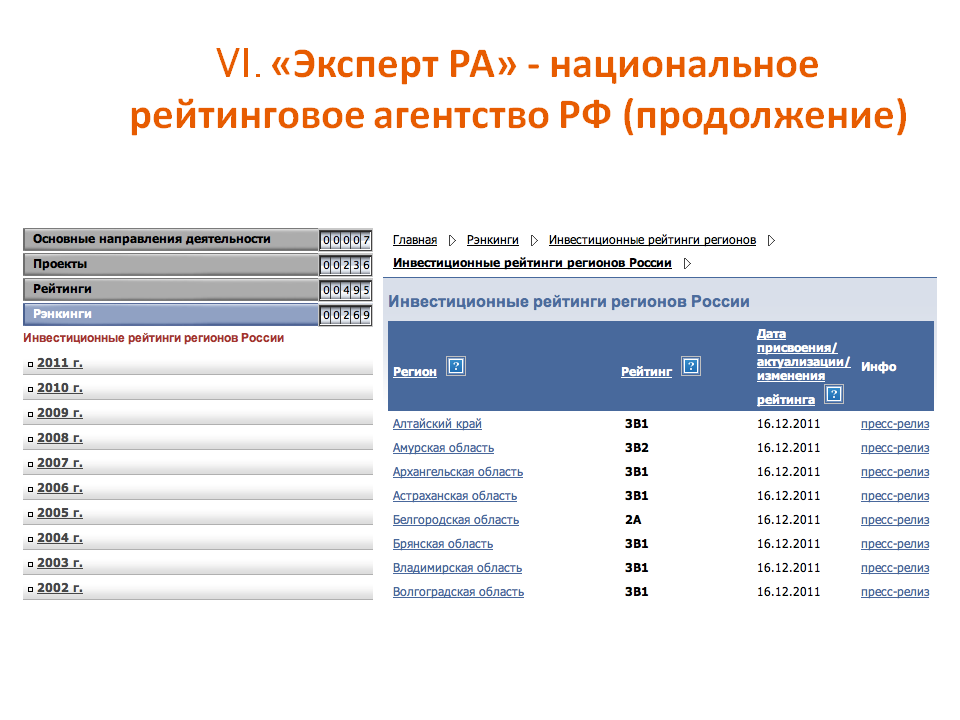The image size is (960, 720).
Task: Open the Проекты menu section
Action: pos(171,264)
